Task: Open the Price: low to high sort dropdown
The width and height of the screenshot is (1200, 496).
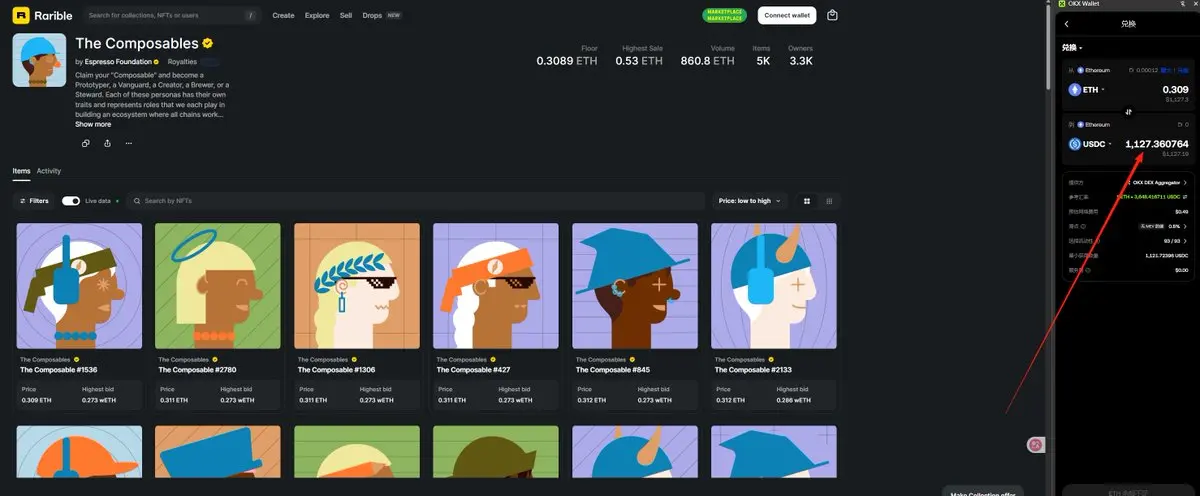Action: [751, 201]
